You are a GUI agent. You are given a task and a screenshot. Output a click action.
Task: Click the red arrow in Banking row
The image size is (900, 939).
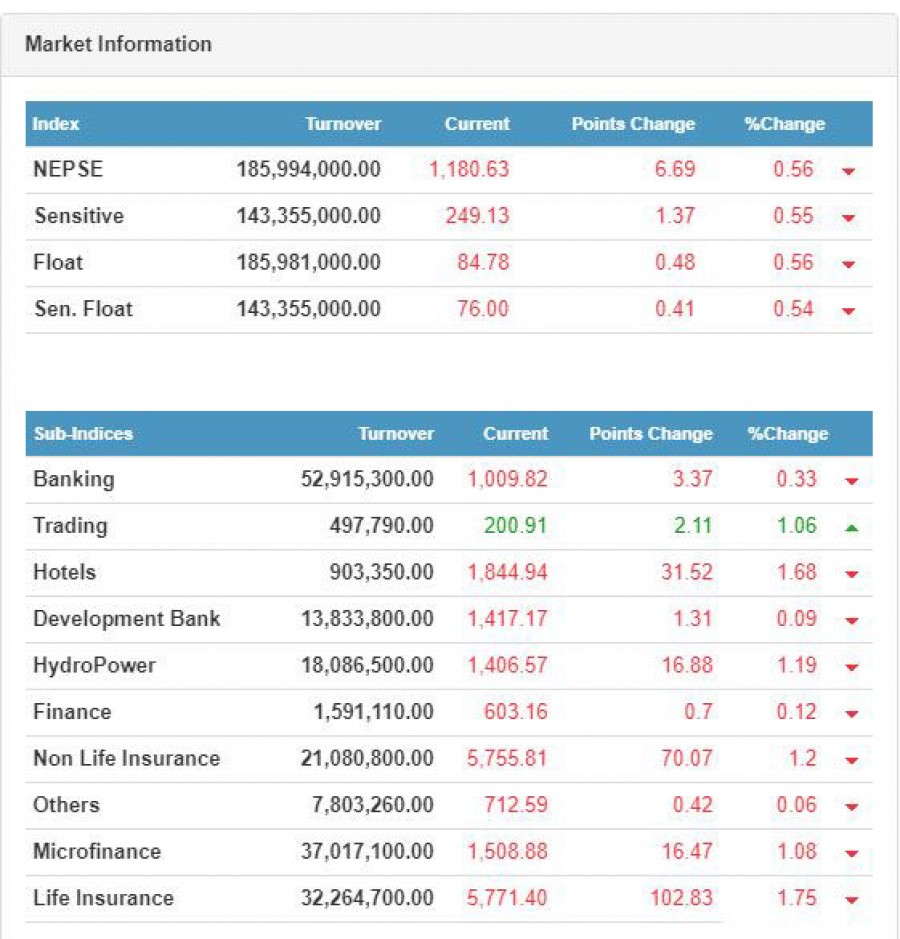pos(851,481)
